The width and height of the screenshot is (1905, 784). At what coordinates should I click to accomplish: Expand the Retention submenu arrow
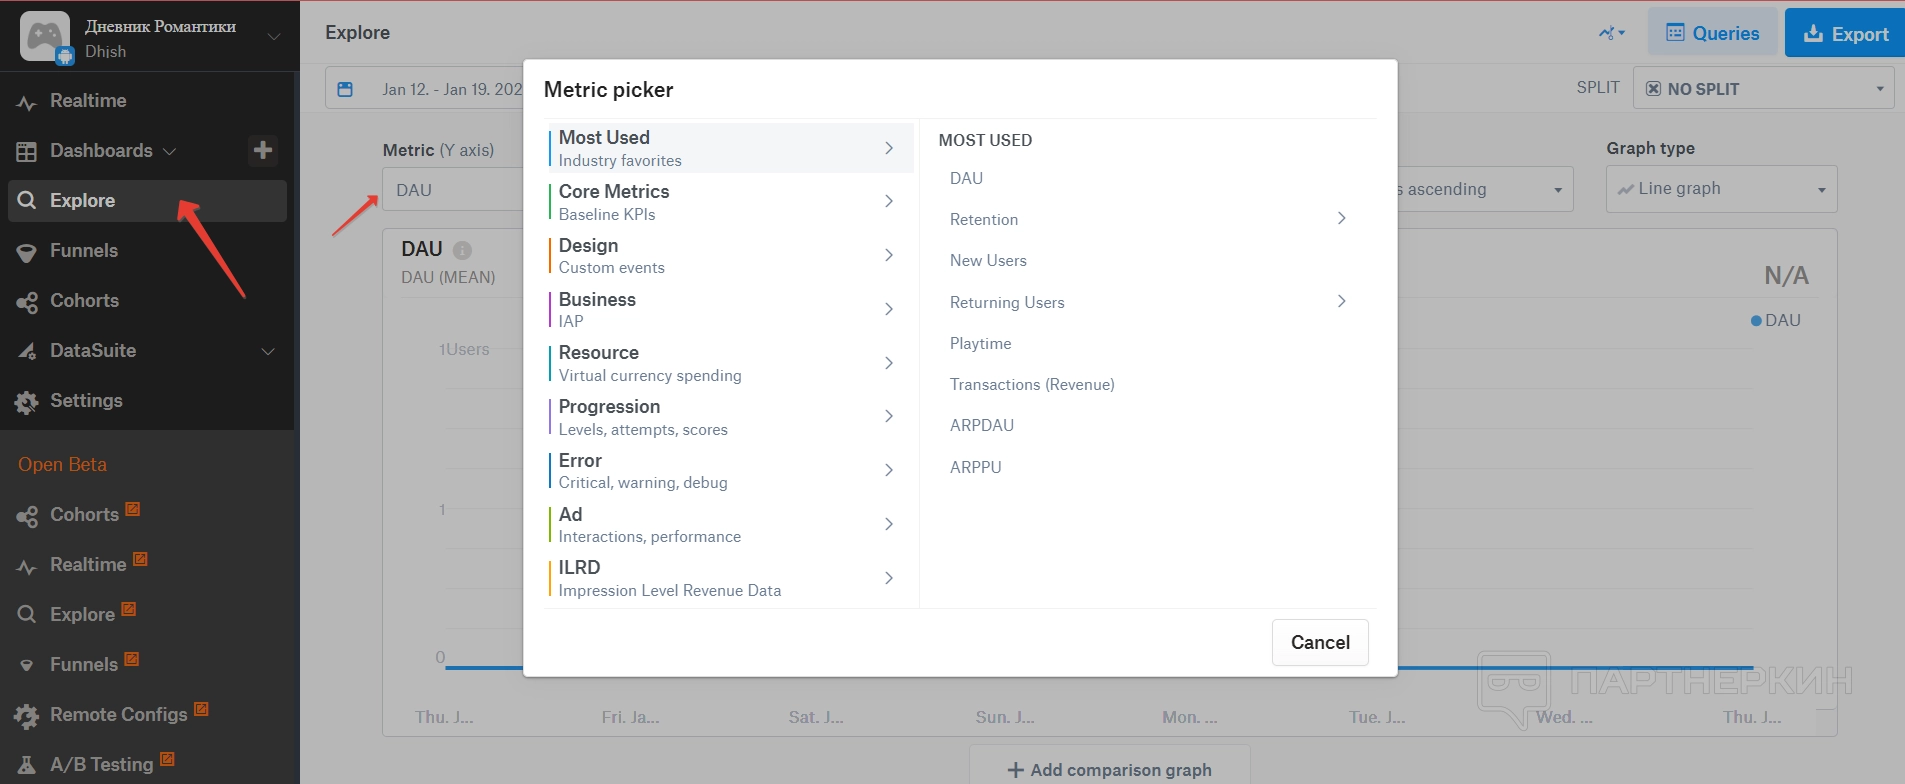[x=1341, y=218]
